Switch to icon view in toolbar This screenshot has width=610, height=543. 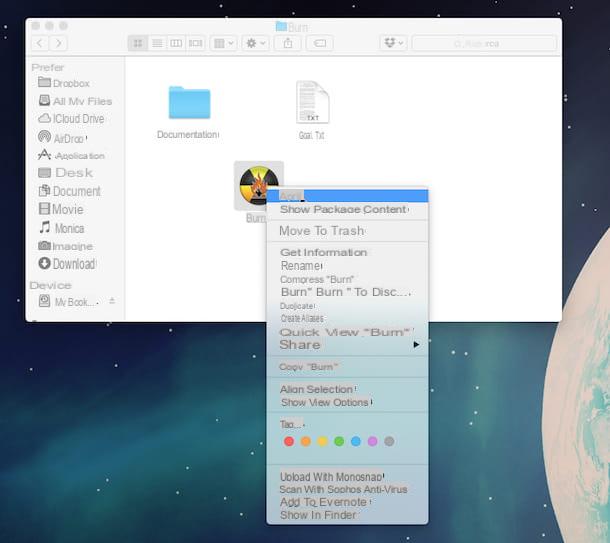tap(138, 43)
